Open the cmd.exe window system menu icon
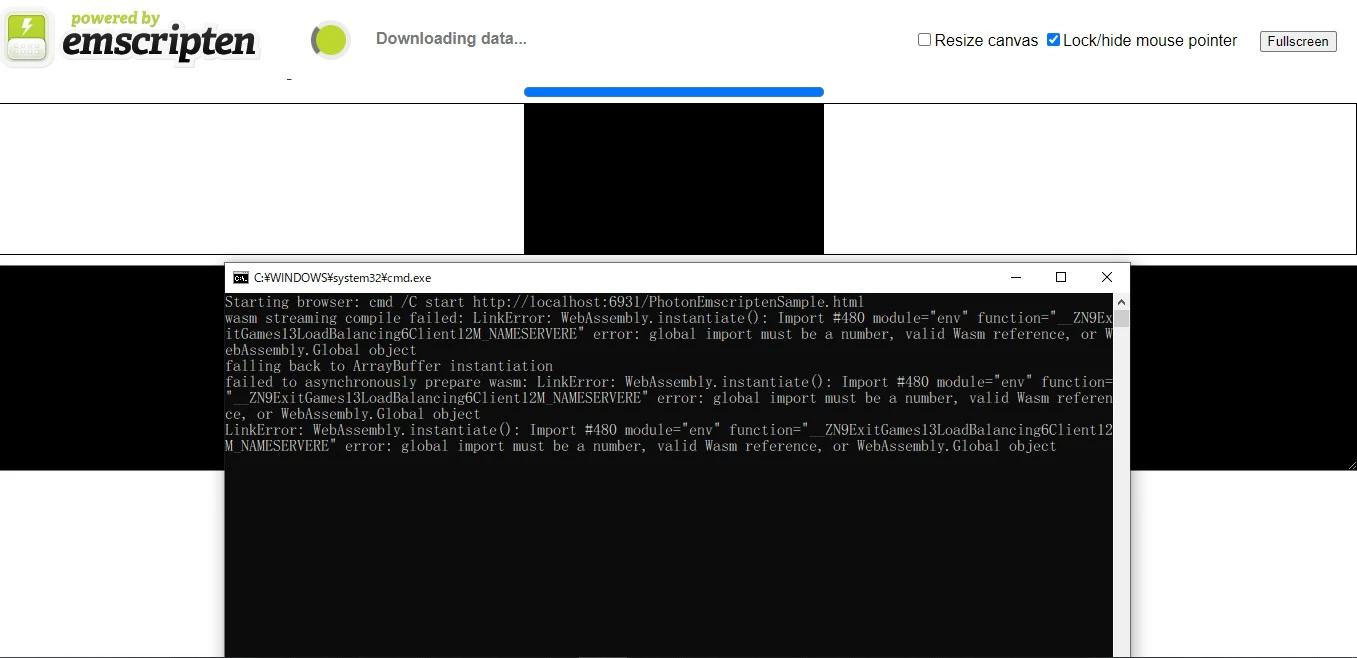The image size is (1357, 658). pyautogui.click(x=241, y=277)
